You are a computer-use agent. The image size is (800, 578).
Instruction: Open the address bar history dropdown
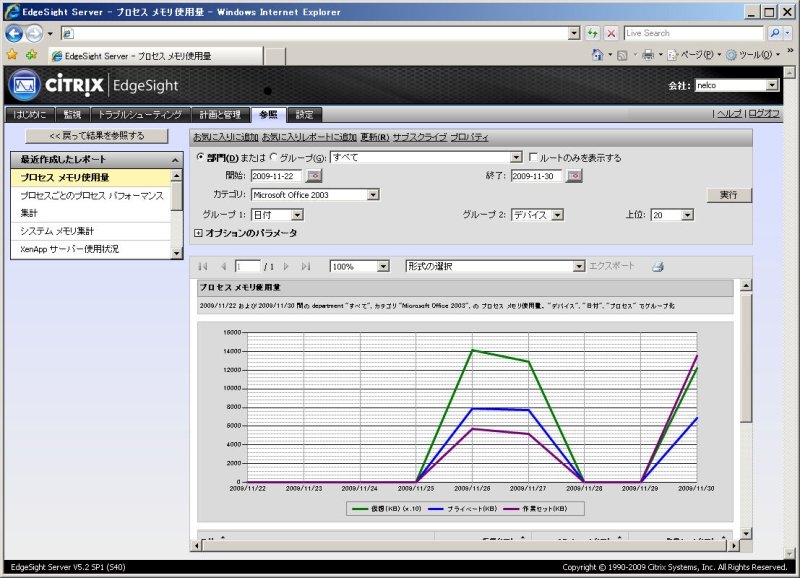(574, 34)
